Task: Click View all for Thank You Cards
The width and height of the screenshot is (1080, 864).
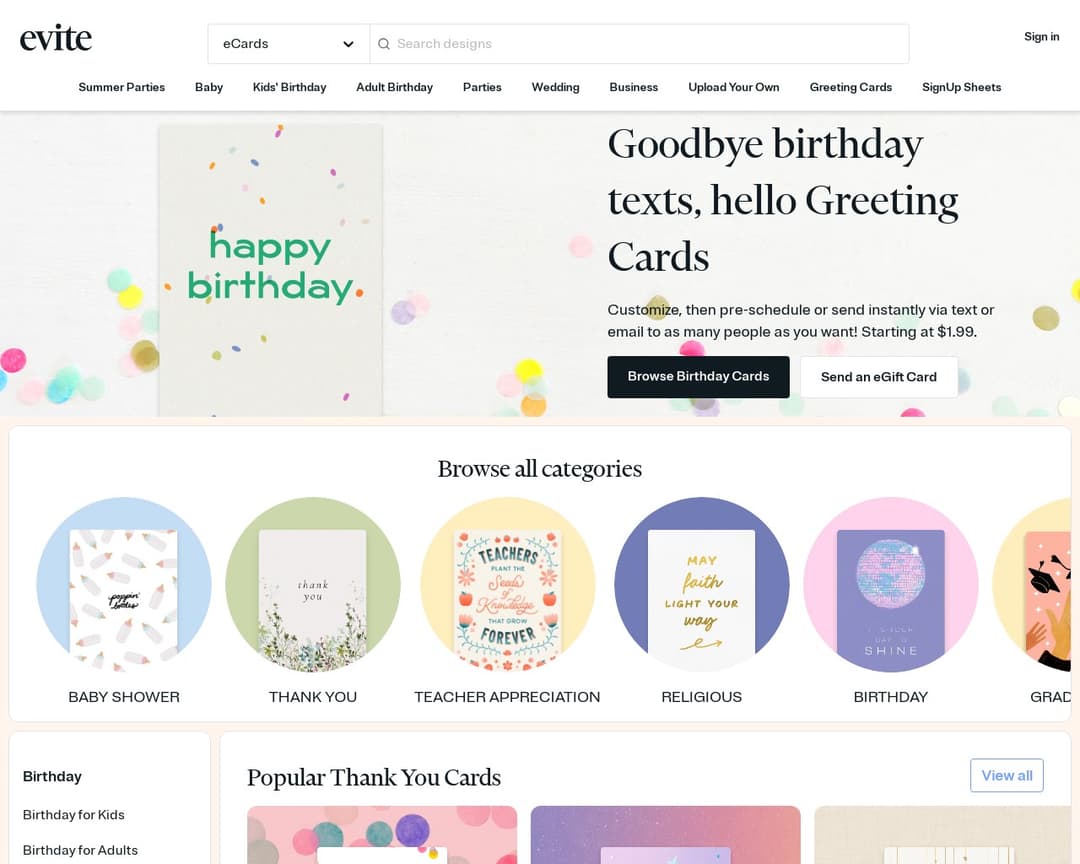Action: click(1007, 776)
